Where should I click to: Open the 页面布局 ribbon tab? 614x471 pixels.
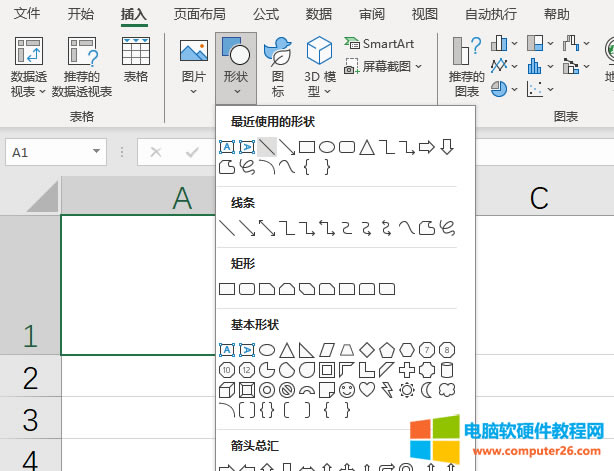coord(199,14)
